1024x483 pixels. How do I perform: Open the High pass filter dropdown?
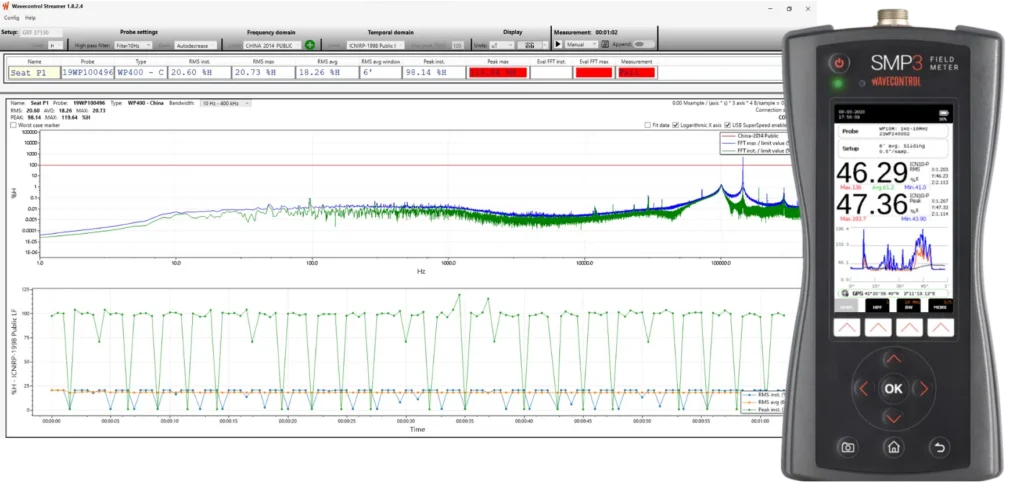tap(133, 45)
